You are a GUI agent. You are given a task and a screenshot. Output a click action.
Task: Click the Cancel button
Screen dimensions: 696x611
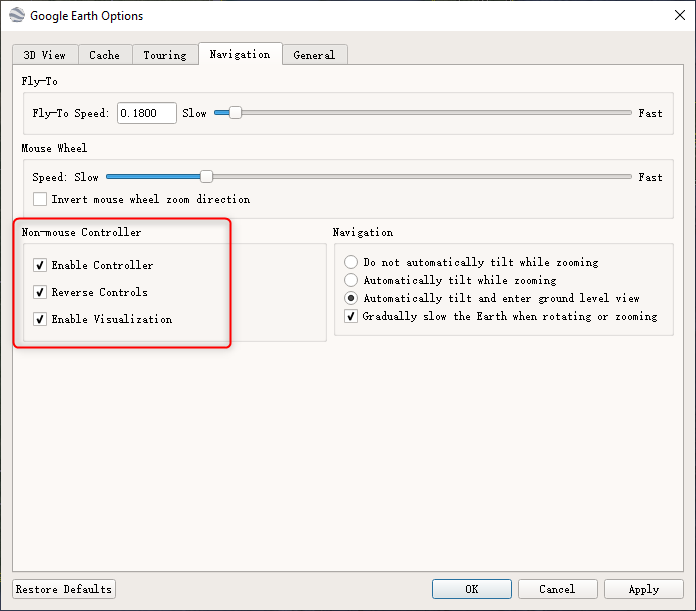coord(558,589)
